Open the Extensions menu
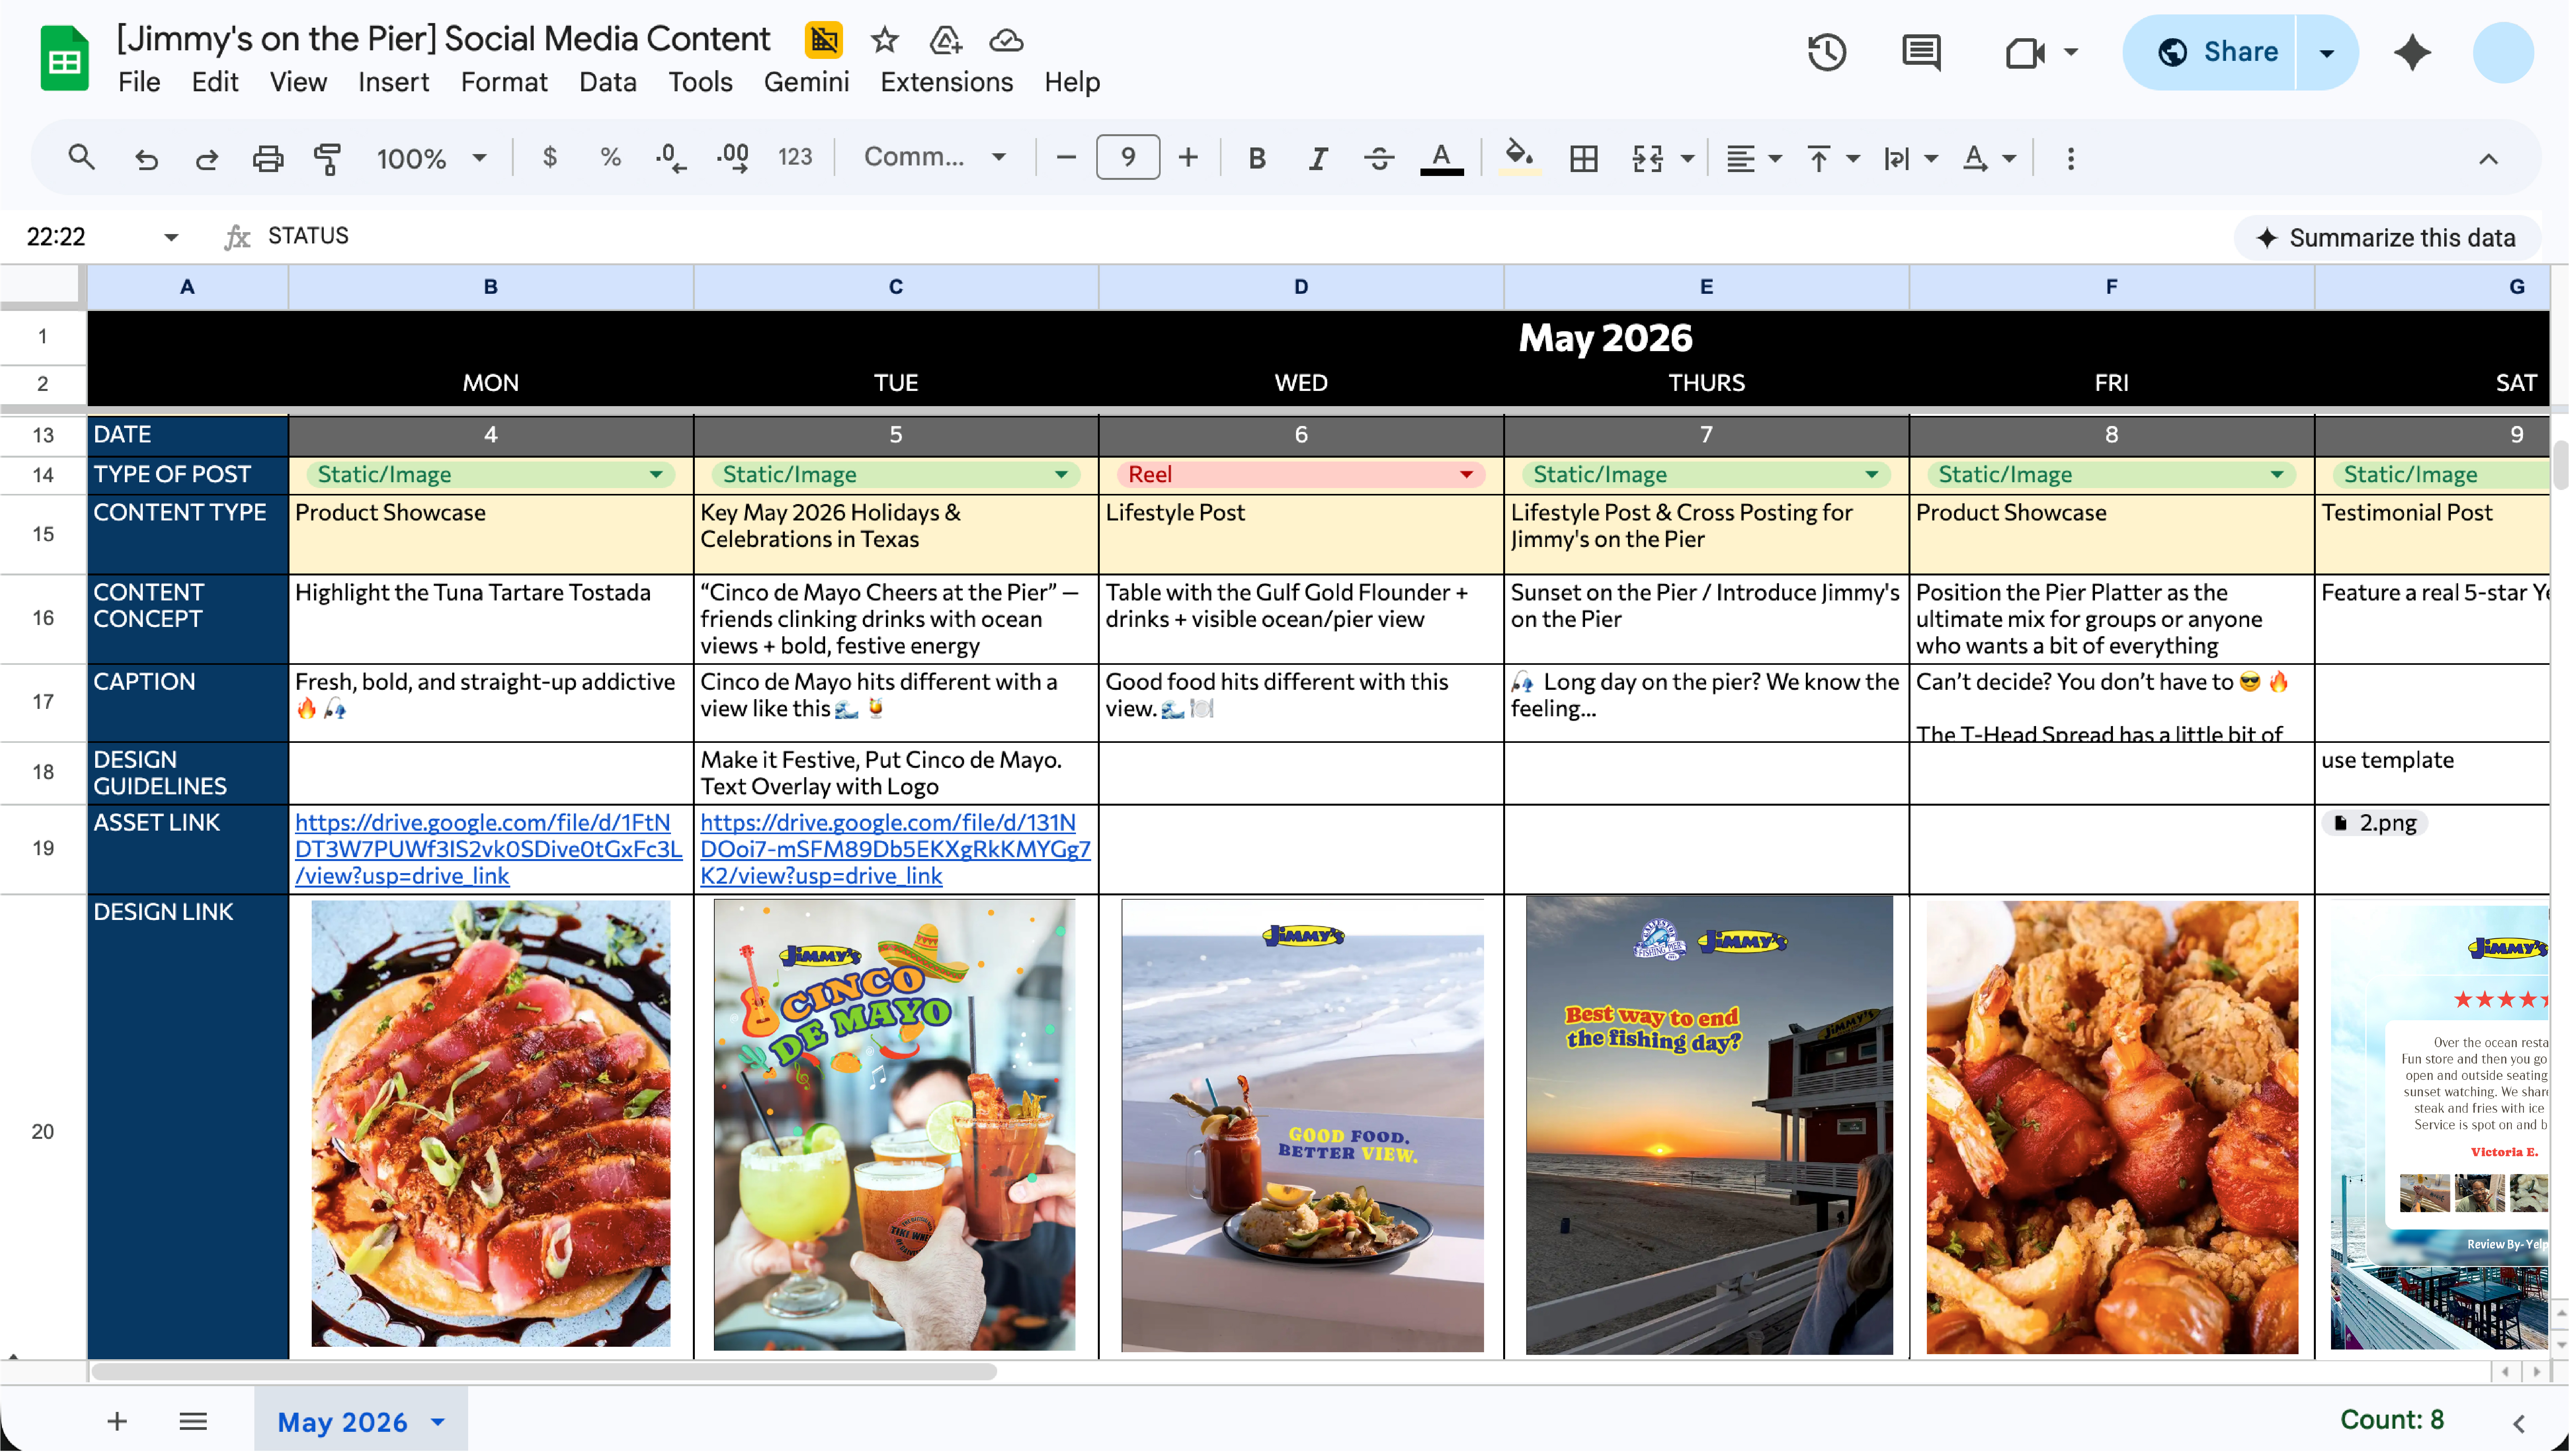The height and width of the screenshot is (1456, 2569). tap(946, 82)
